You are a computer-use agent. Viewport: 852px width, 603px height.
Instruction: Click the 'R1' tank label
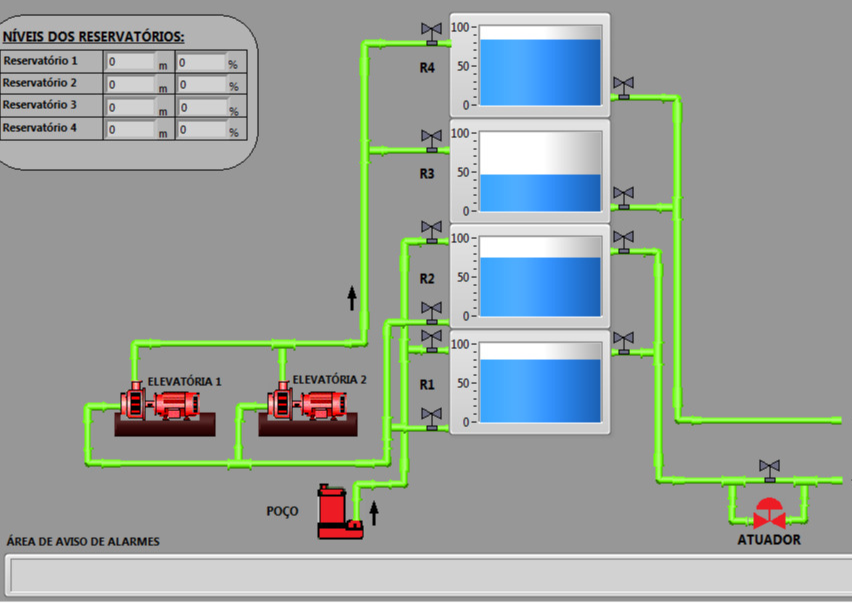[427, 385]
